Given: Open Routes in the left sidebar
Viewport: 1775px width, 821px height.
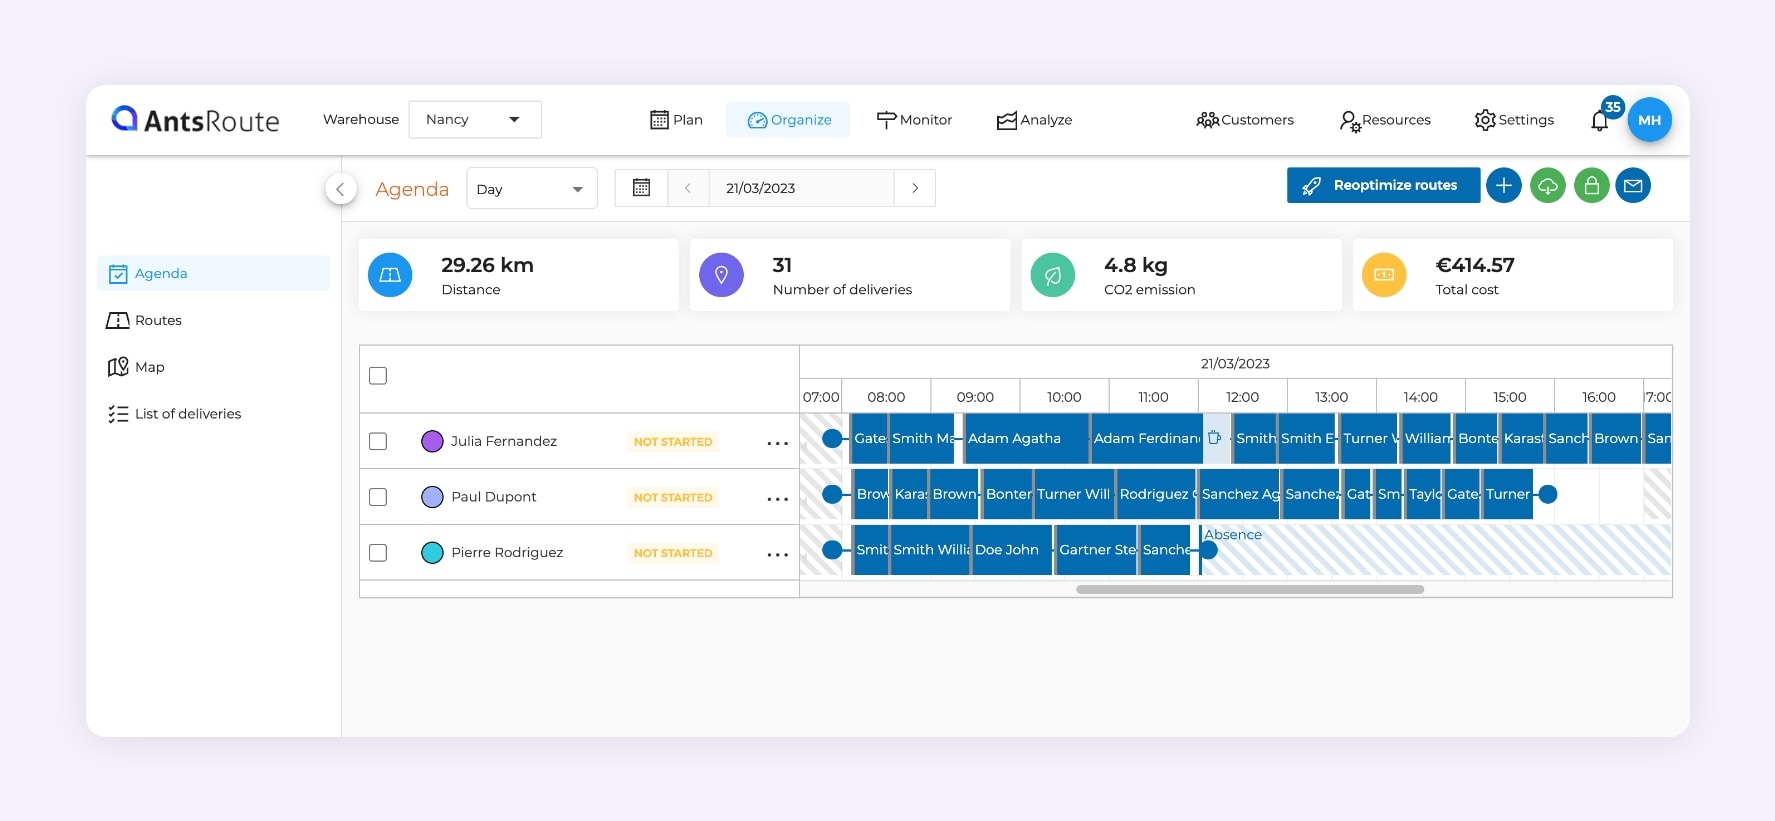Looking at the screenshot, I should coord(158,320).
